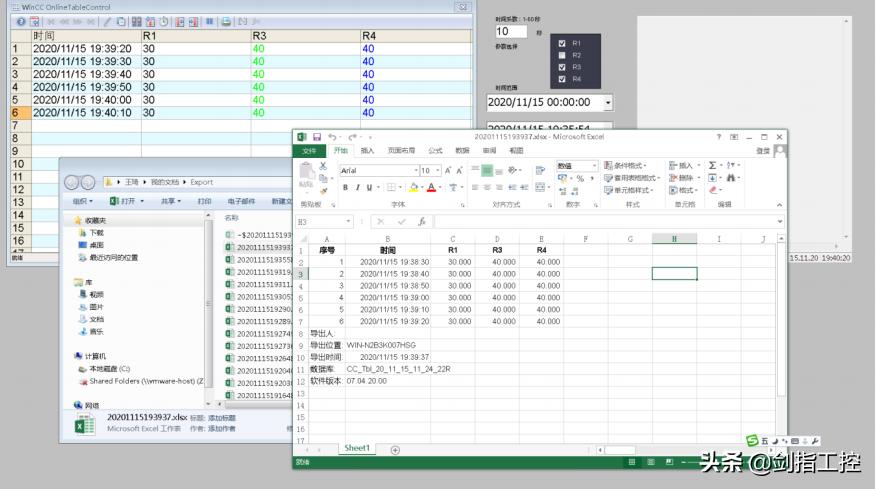Open fill color dropdown arrow in Excel
Viewport: 876px width, 489px height.
pos(422,187)
